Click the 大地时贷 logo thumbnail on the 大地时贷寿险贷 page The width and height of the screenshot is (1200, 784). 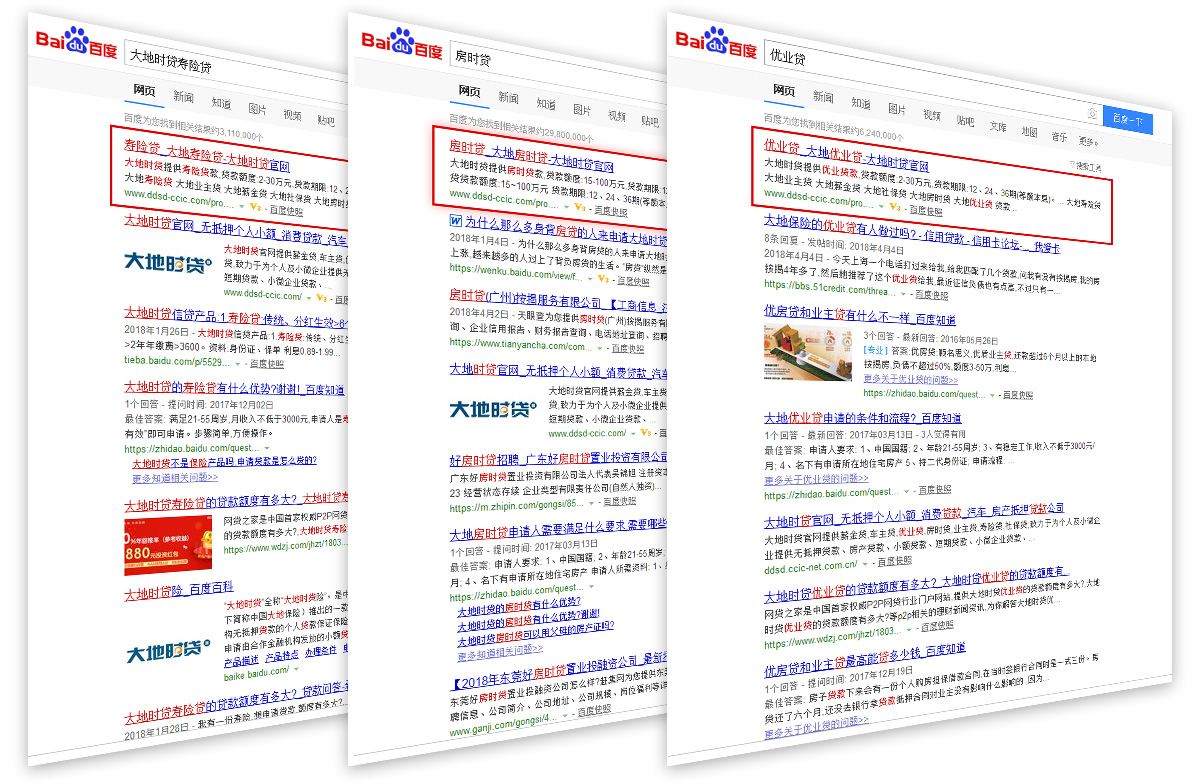[x=168, y=263]
